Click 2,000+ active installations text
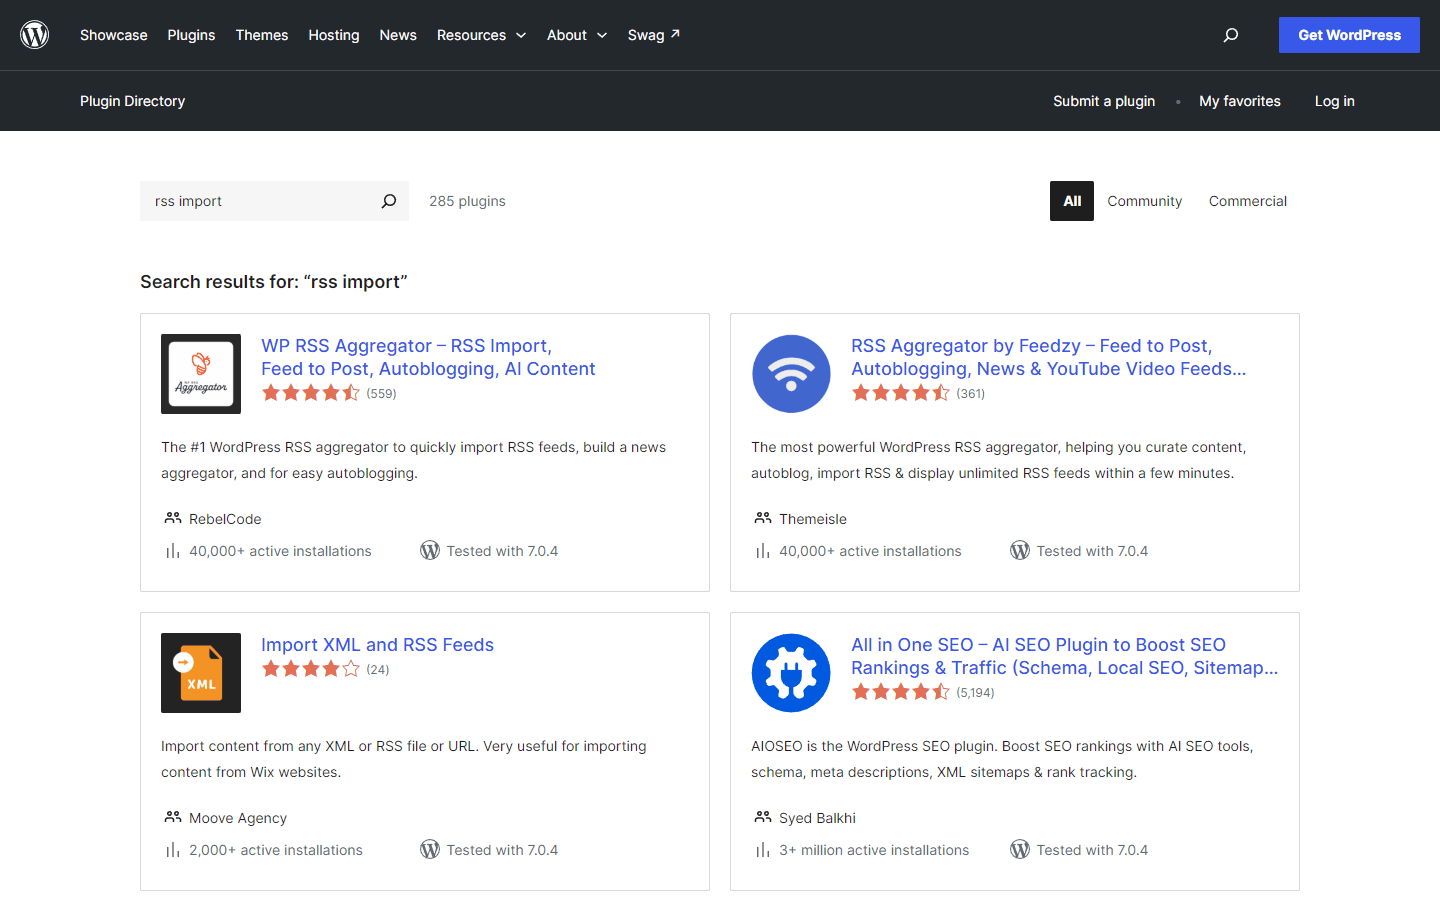This screenshot has width=1440, height=900. (276, 850)
